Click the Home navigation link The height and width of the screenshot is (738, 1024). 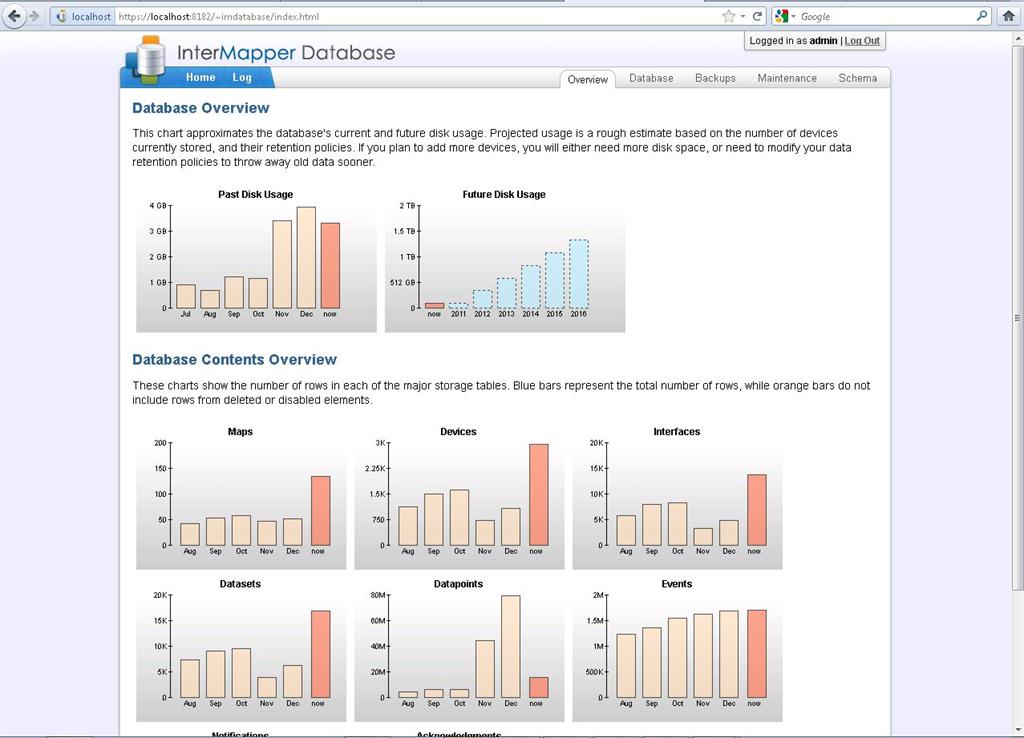pyautogui.click(x=200, y=77)
